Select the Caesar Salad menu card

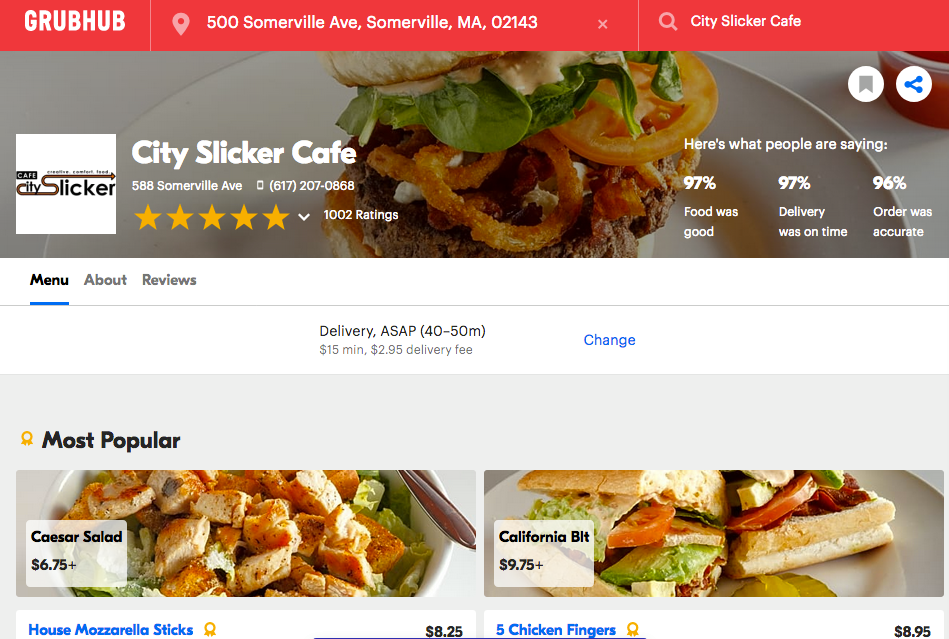coord(245,533)
